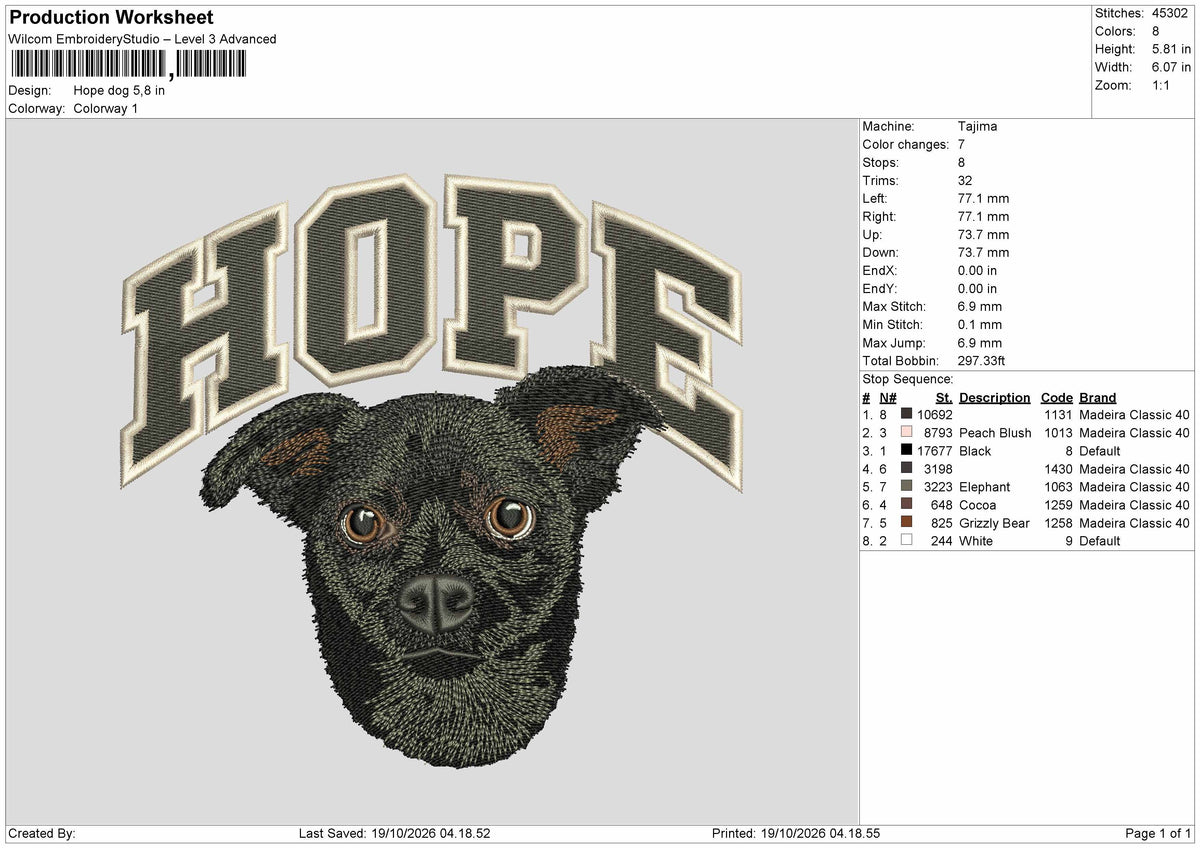This screenshot has width=1200, height=848.
Task: Click 'Madeira Classic 40' brand in Cocoa row
Action: point(1134,504)
